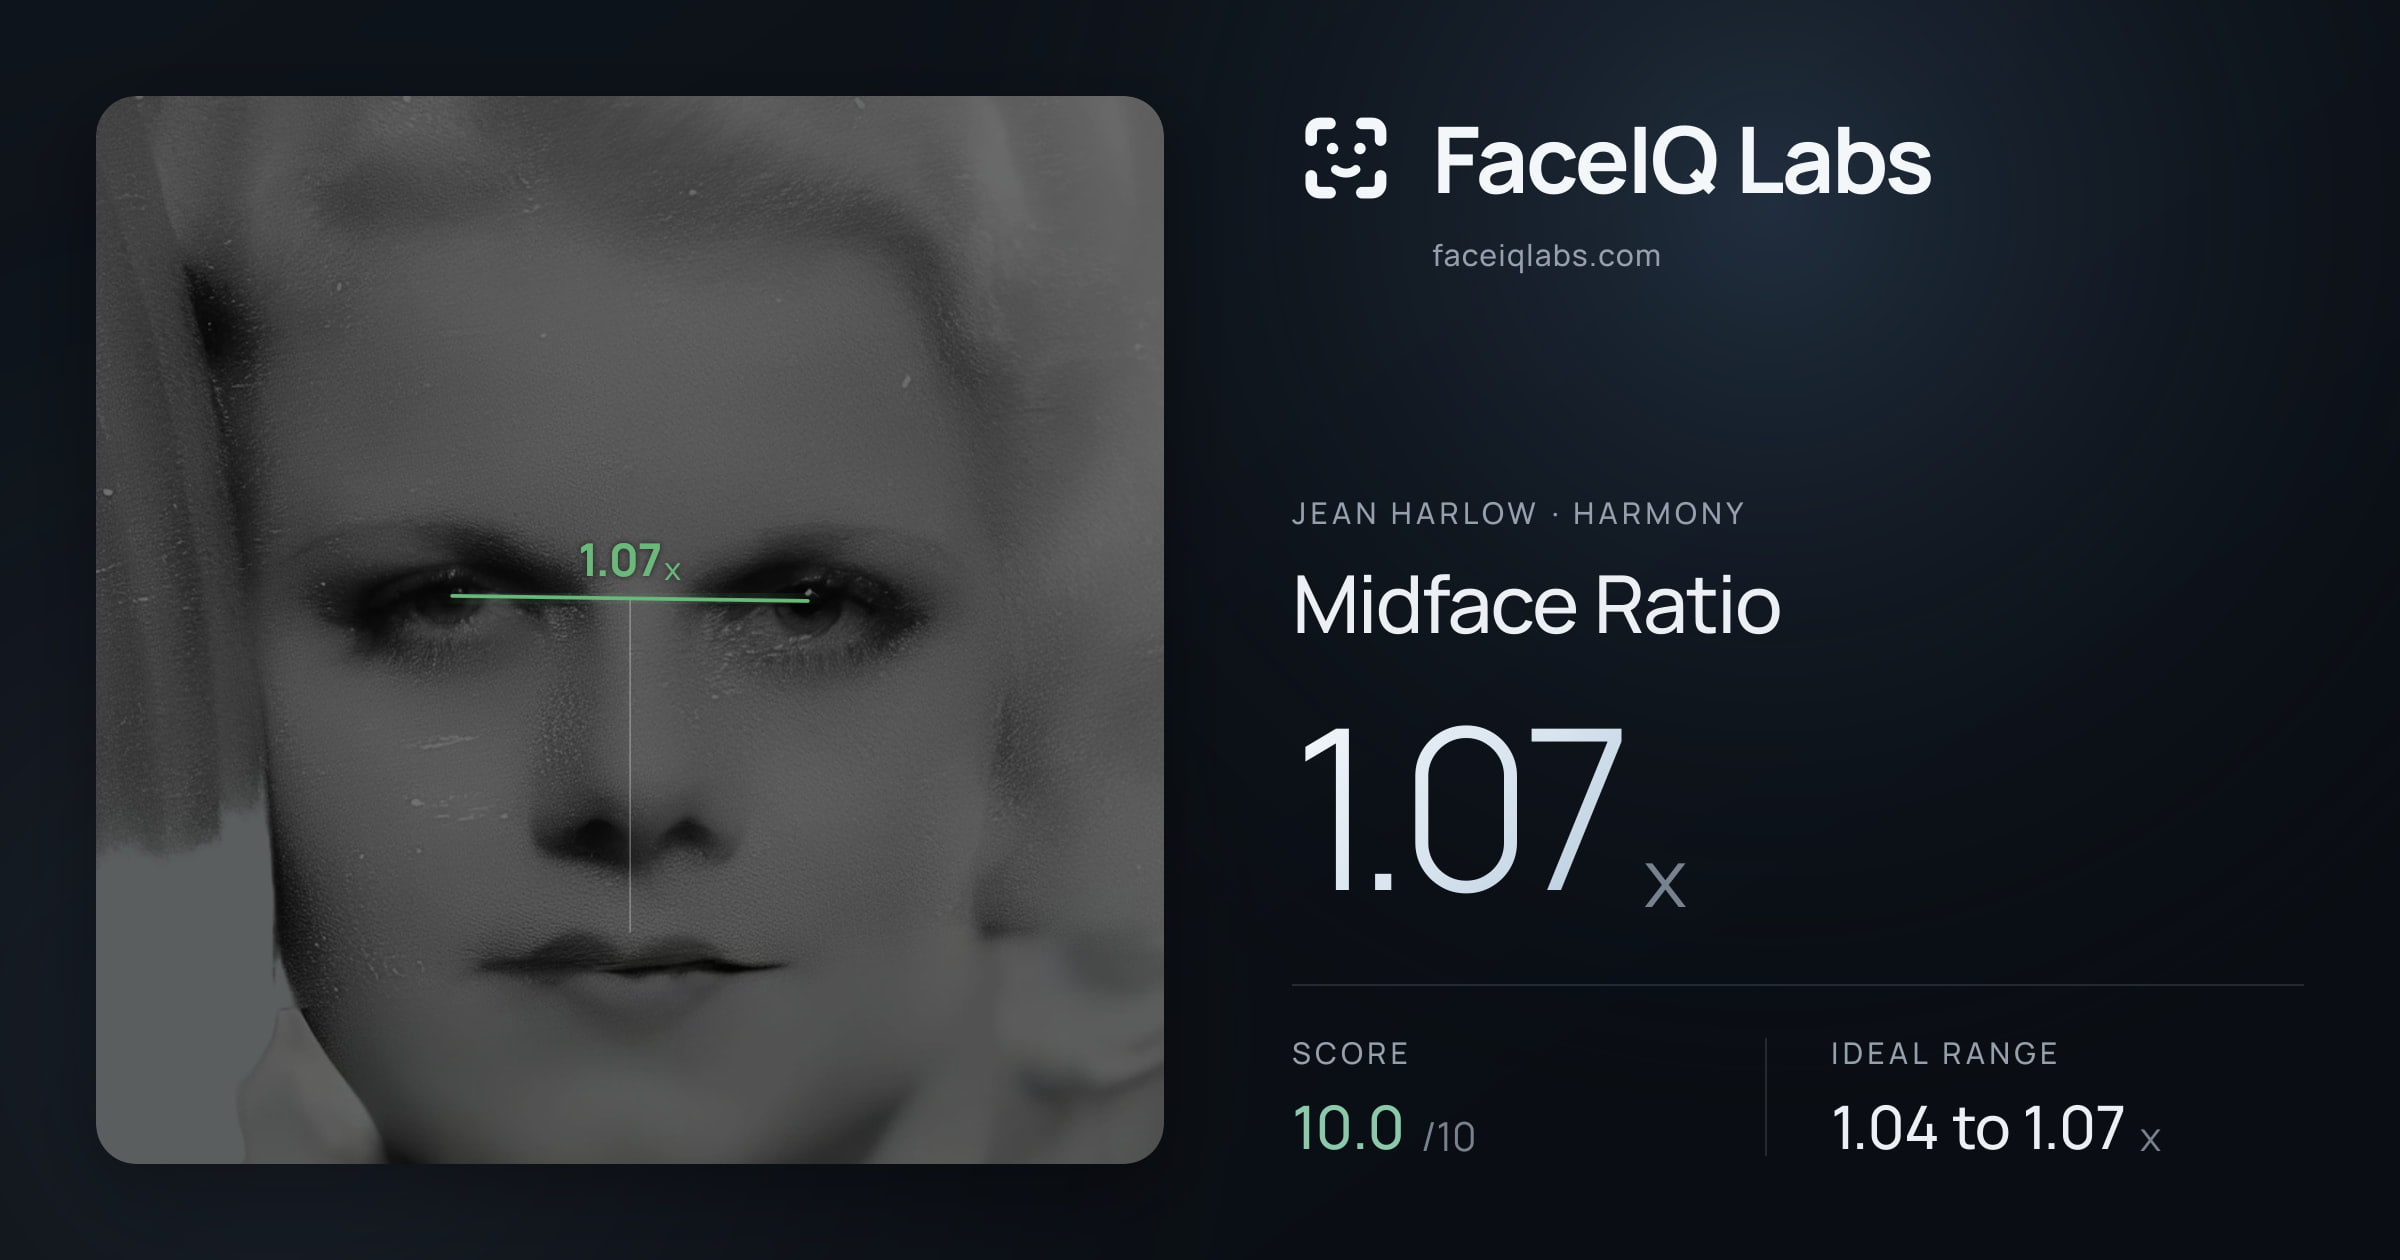
Task: Click the FaceIQ Labs brand name
Action: tap(1682, 161)
